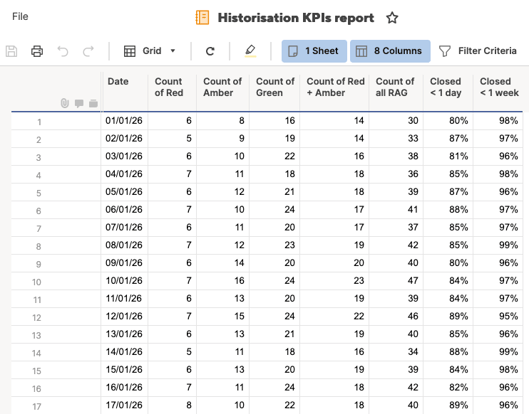
Task: Click Count of Amber cell in 02/01/26 row
Action: (x=223, y=138)
